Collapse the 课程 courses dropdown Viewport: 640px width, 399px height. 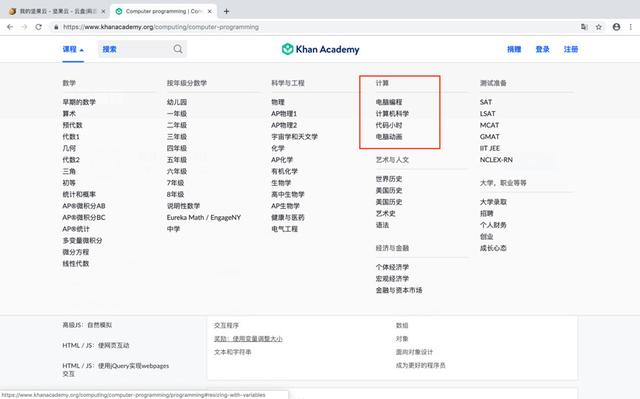73,49
